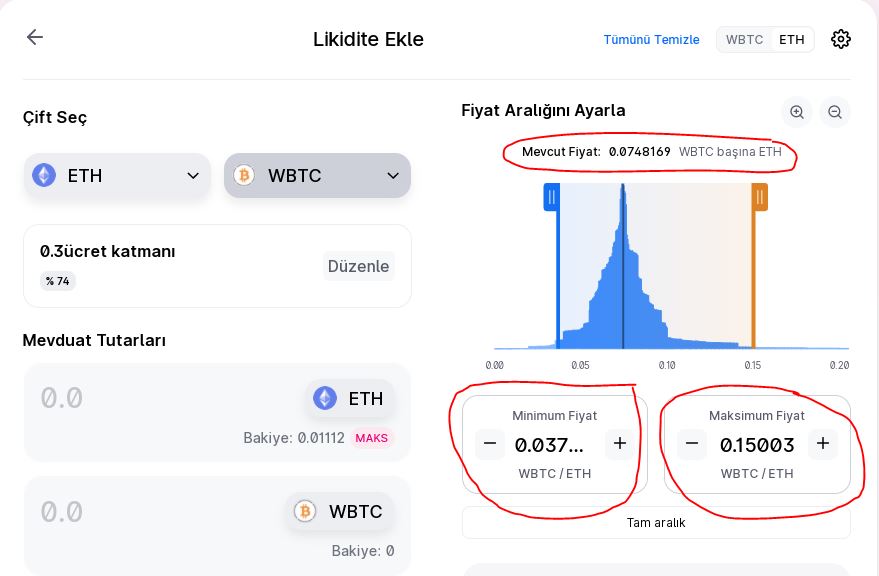The height and width of the screenshot is (576, 879).
Task: Open the settings gear icon
Action: 840,39
